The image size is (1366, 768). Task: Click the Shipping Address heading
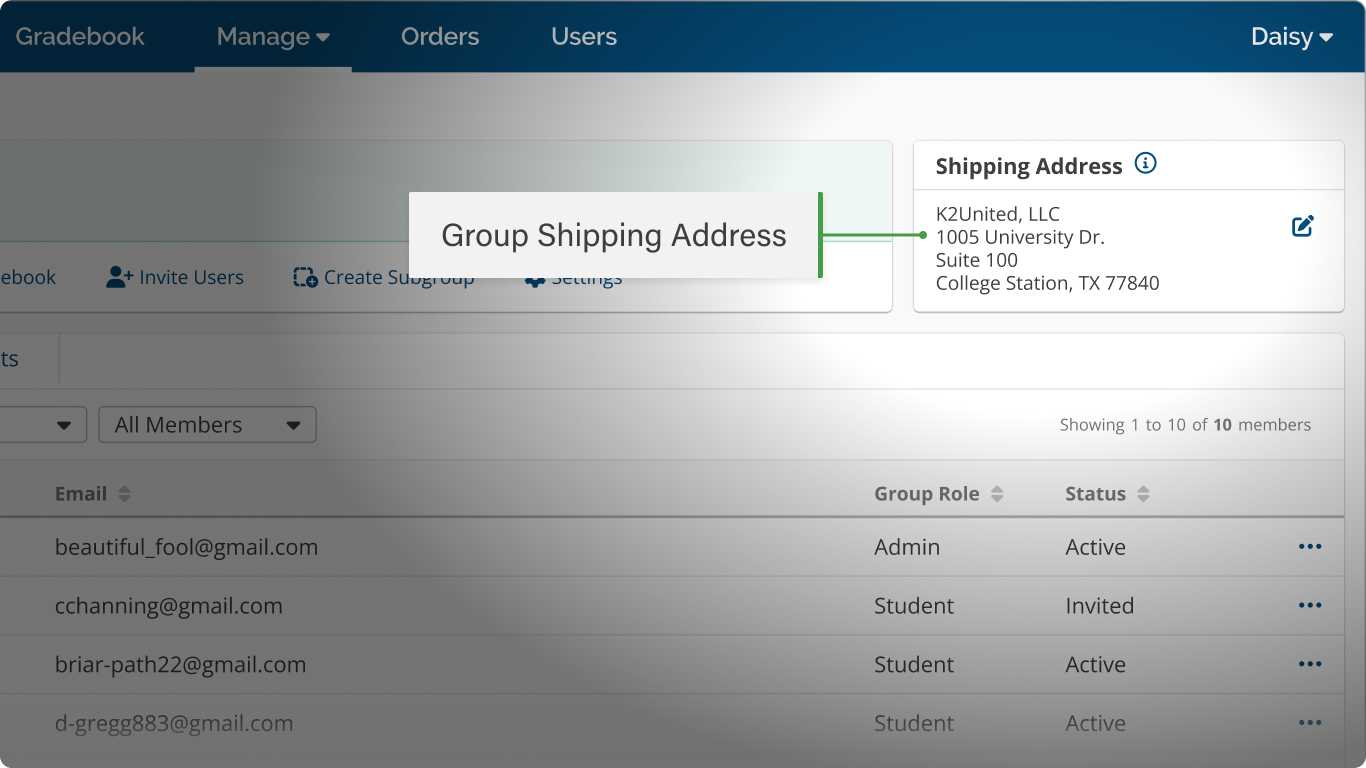click(1029, 167)
